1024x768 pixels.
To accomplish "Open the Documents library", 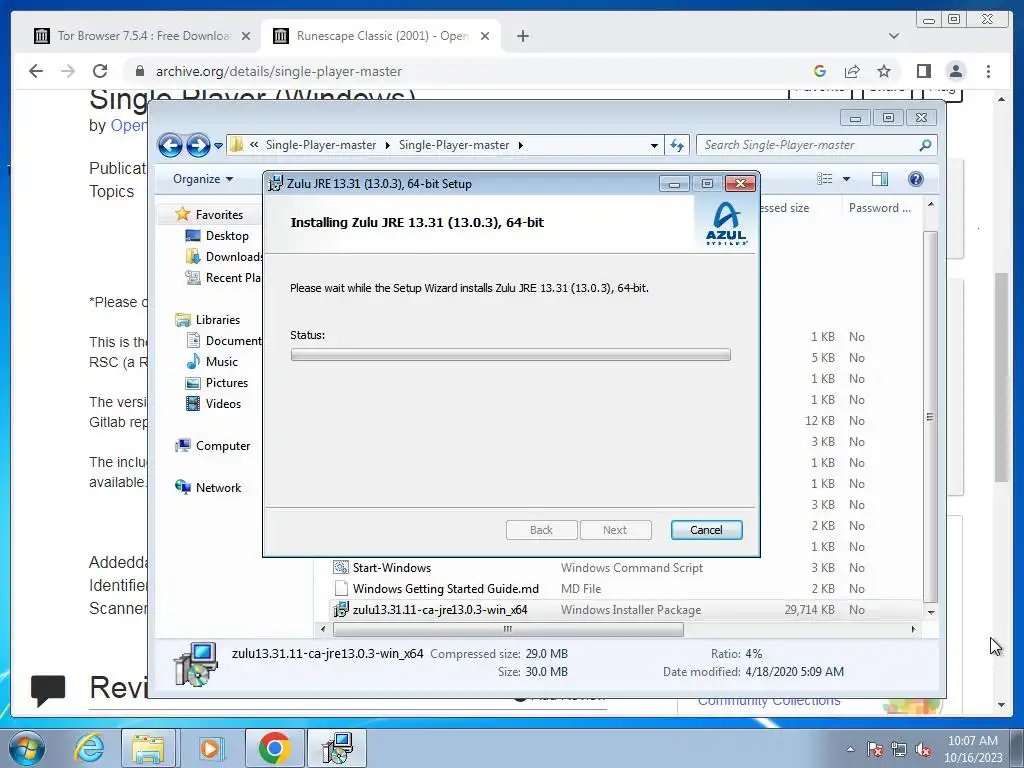I will pyautogui.click(x=224, y=340).
